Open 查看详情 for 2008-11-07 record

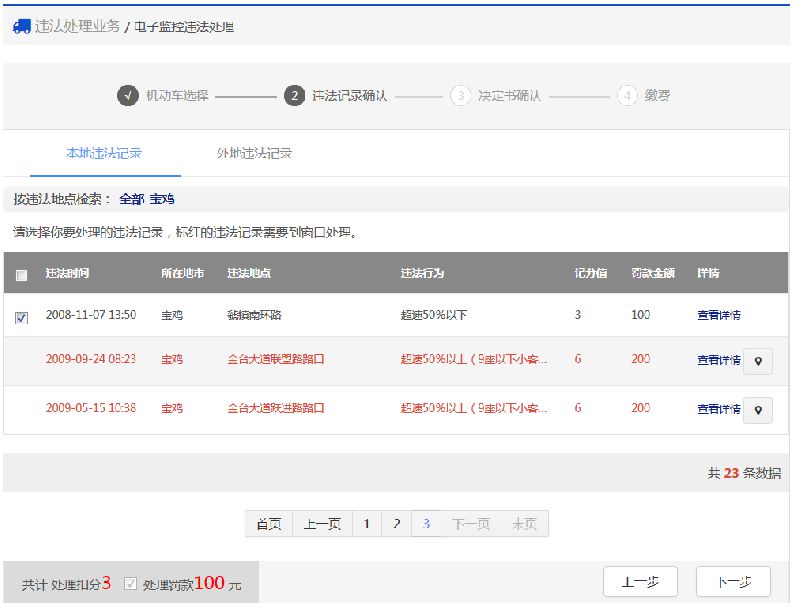click(718, 315)
